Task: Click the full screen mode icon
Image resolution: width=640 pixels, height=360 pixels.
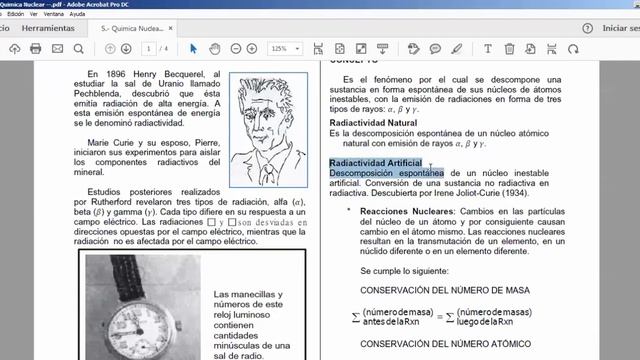Action: 361,49
